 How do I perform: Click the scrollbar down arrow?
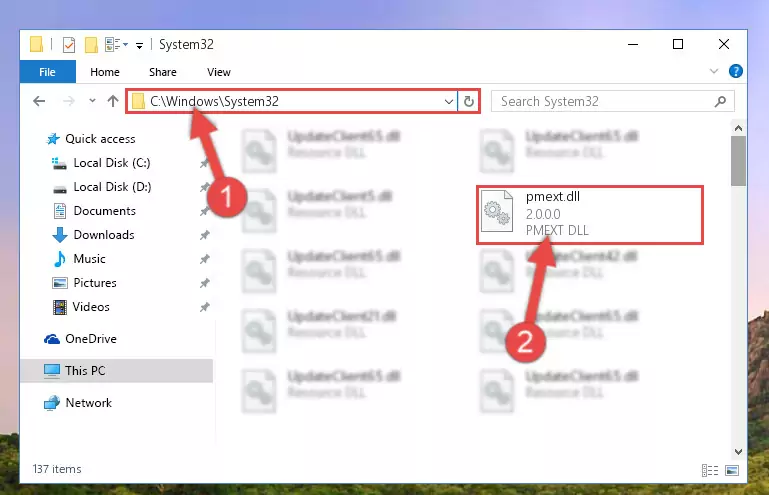click(x=738, y=451)
